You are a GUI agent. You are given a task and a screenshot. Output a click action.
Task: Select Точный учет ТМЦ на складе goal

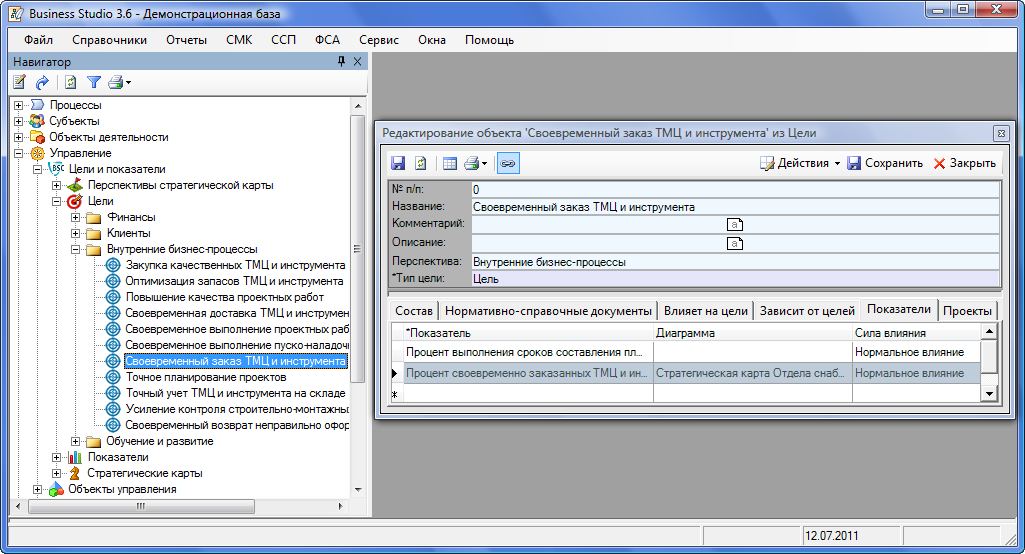click(x=235, y=393)
